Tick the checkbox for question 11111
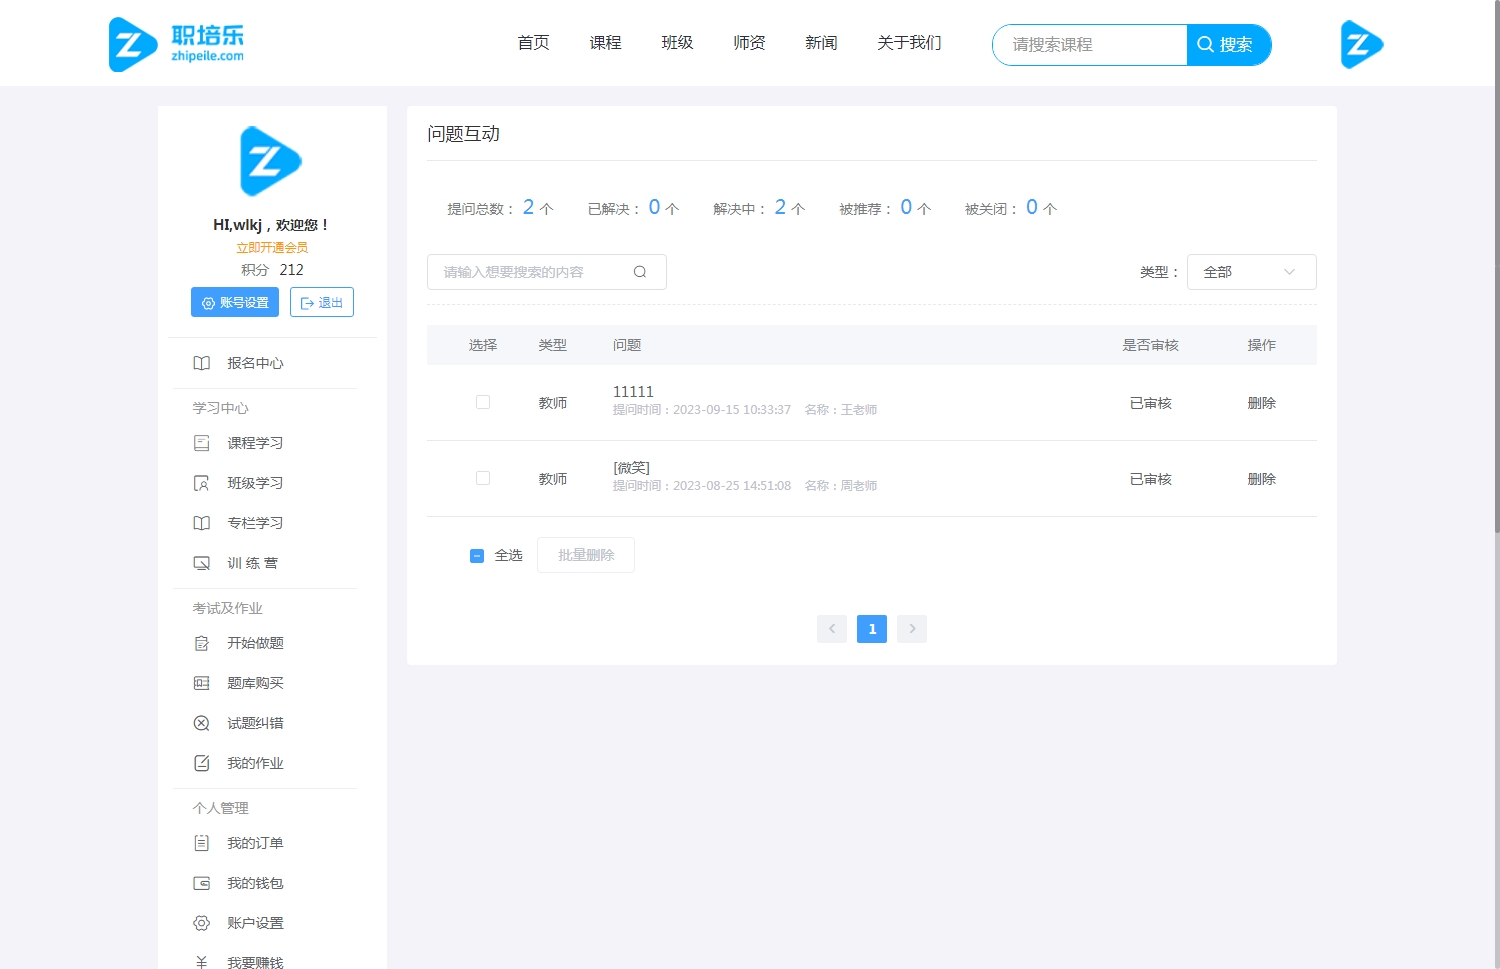 [483, 402]
